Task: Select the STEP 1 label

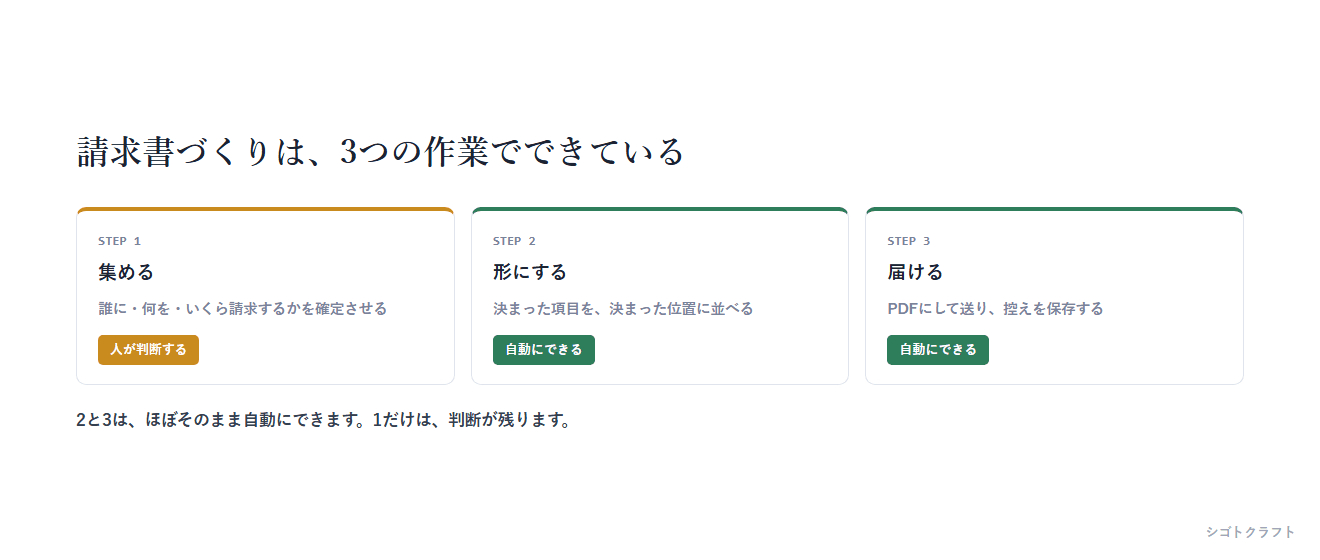Action: point(119,241)
